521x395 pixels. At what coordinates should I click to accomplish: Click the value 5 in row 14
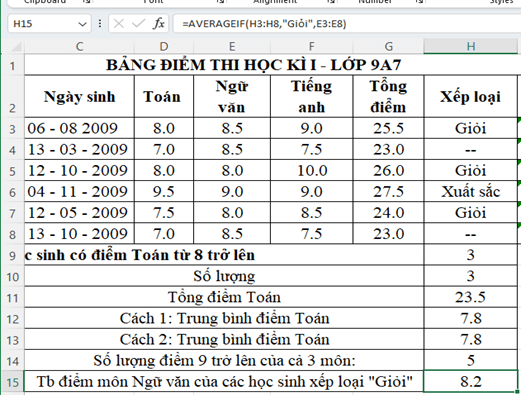click(x=470, y=360)
